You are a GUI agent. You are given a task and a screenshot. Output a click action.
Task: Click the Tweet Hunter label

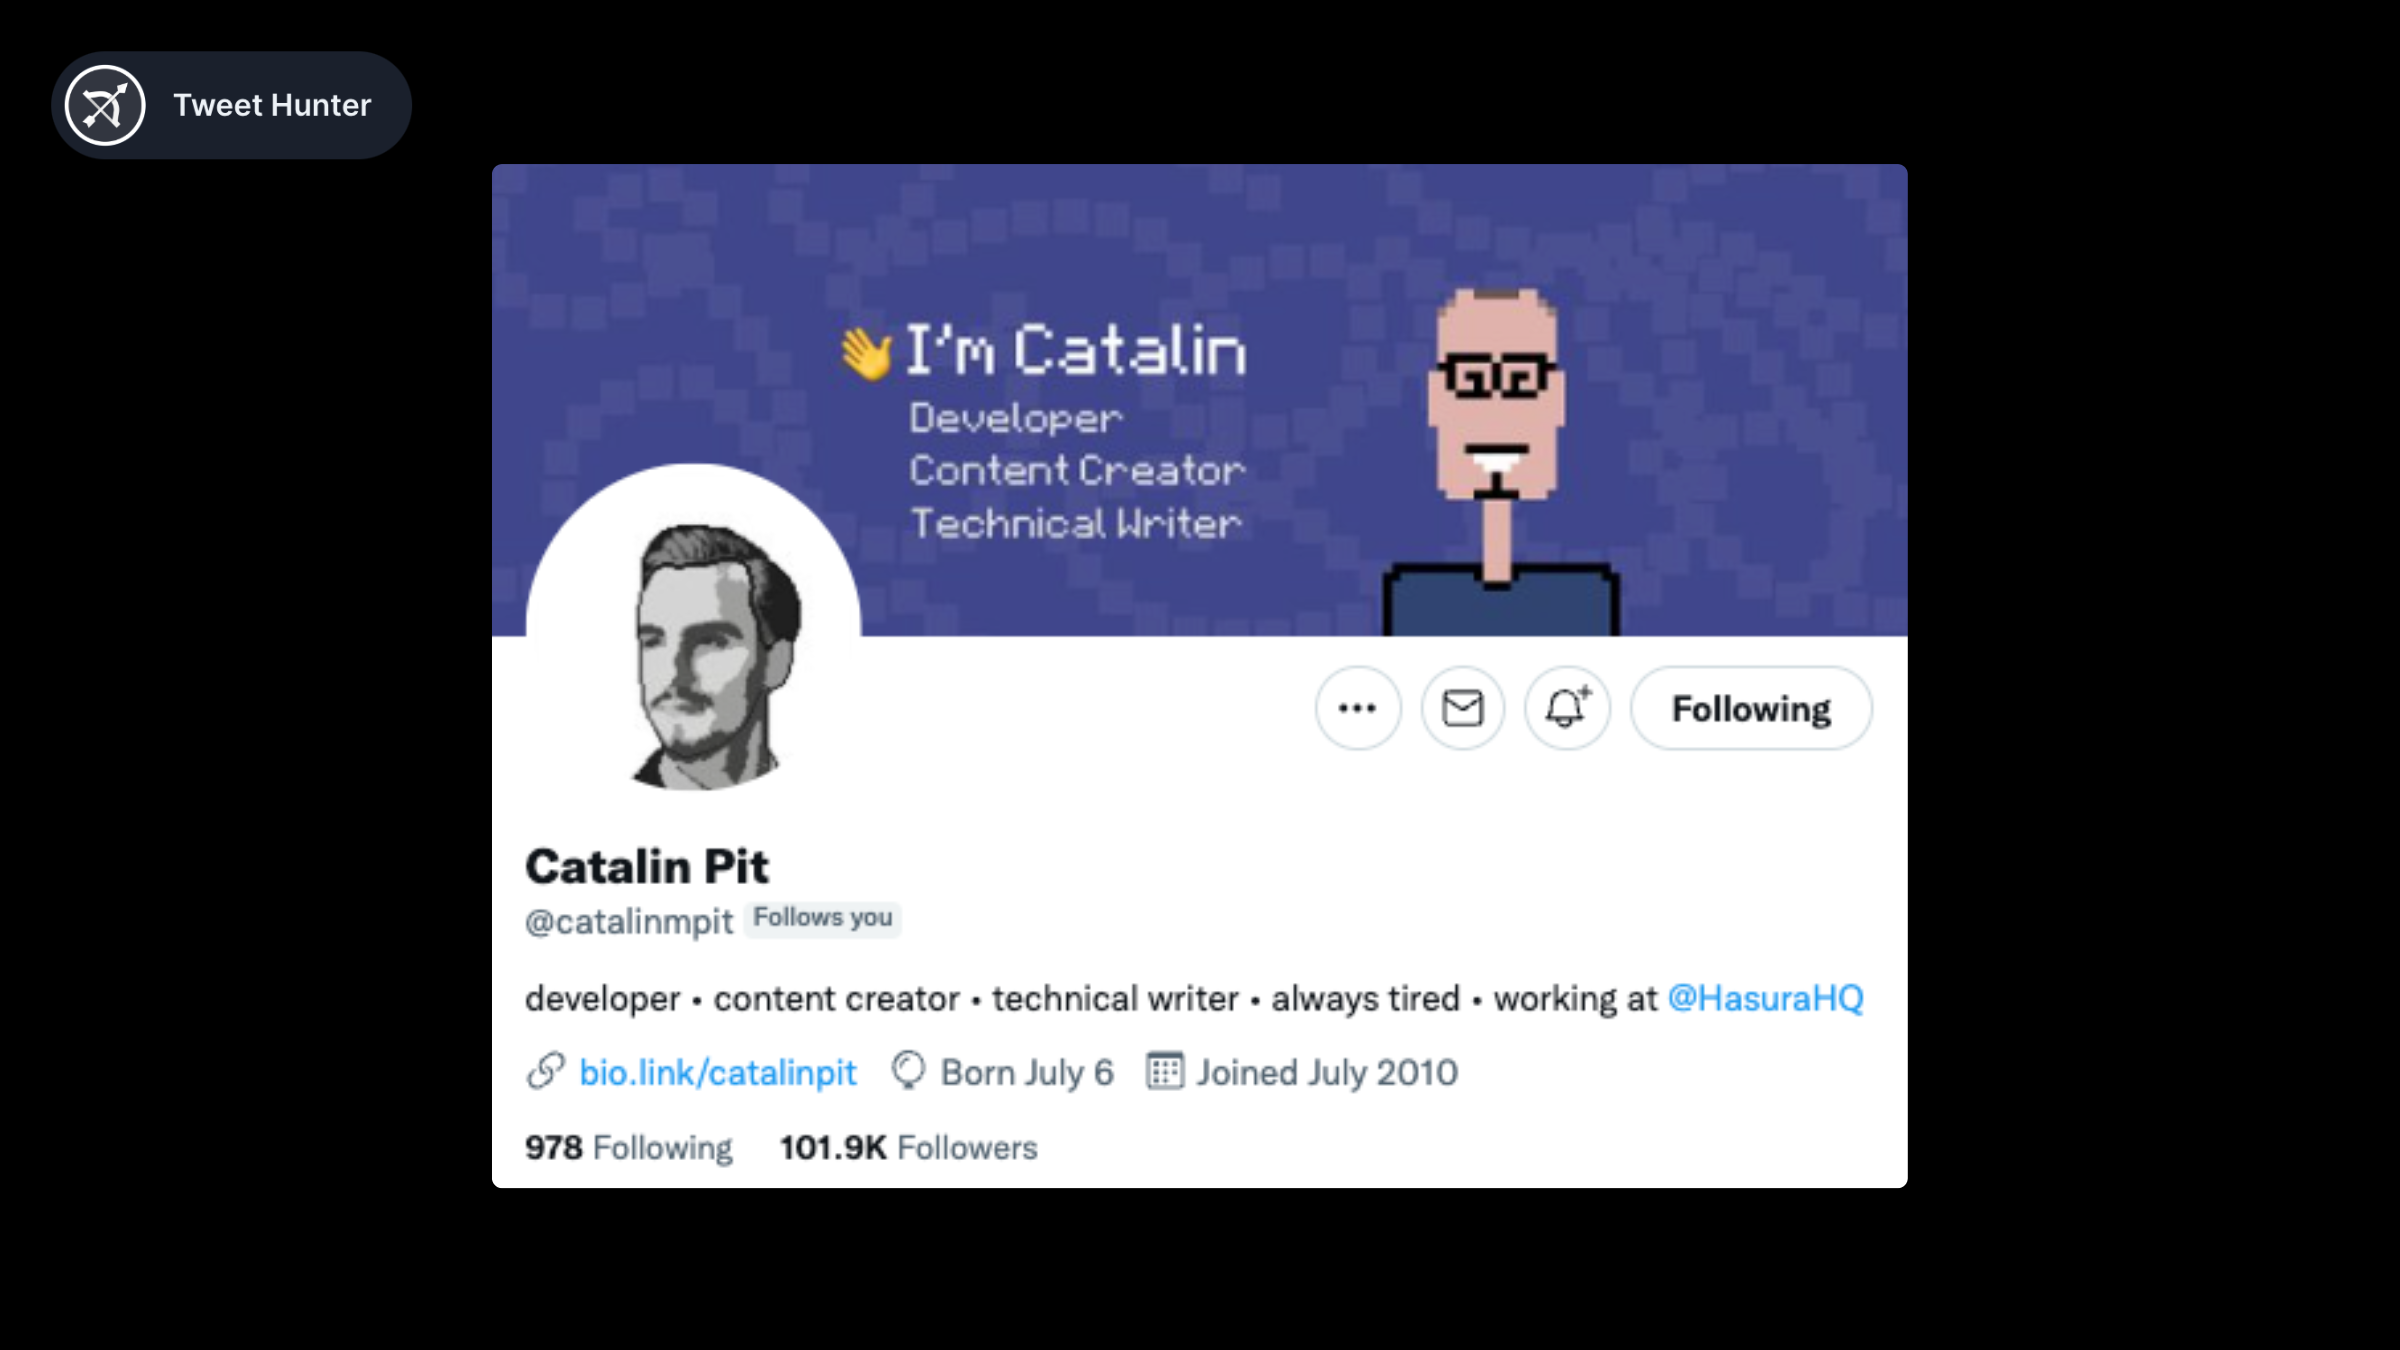[272, 105]
